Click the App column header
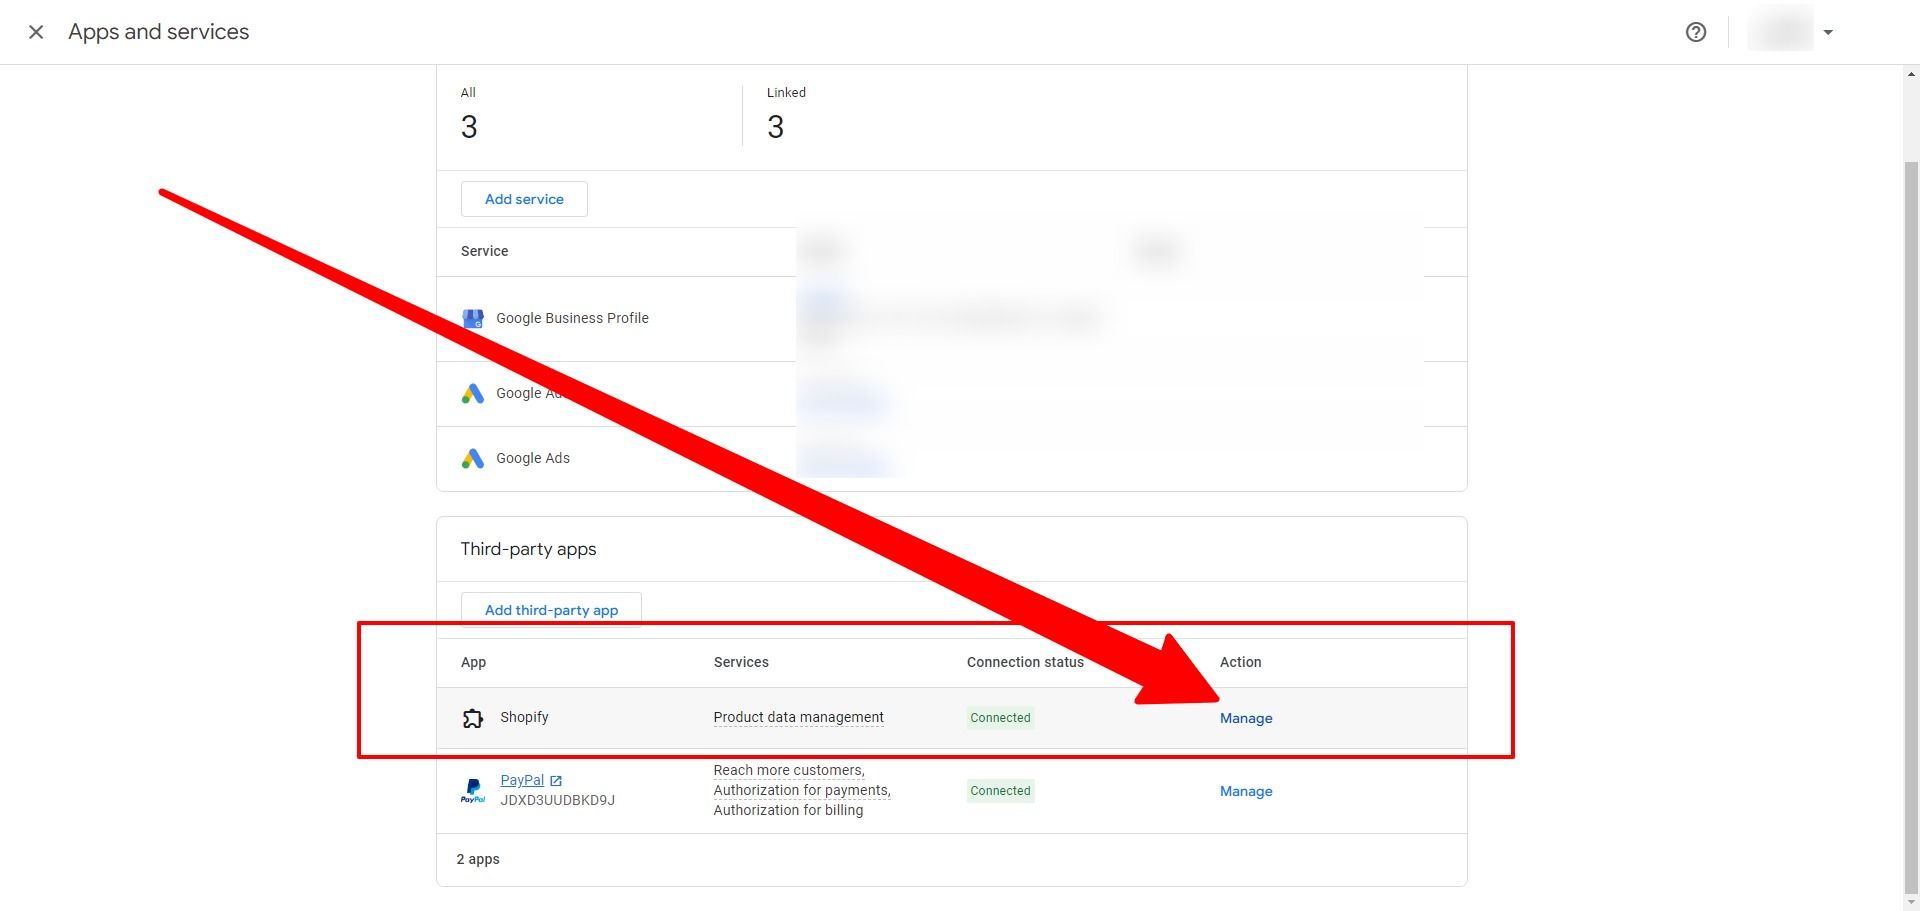The height and width of the screenshot is (911, 1920). click(x=473, y=662)
